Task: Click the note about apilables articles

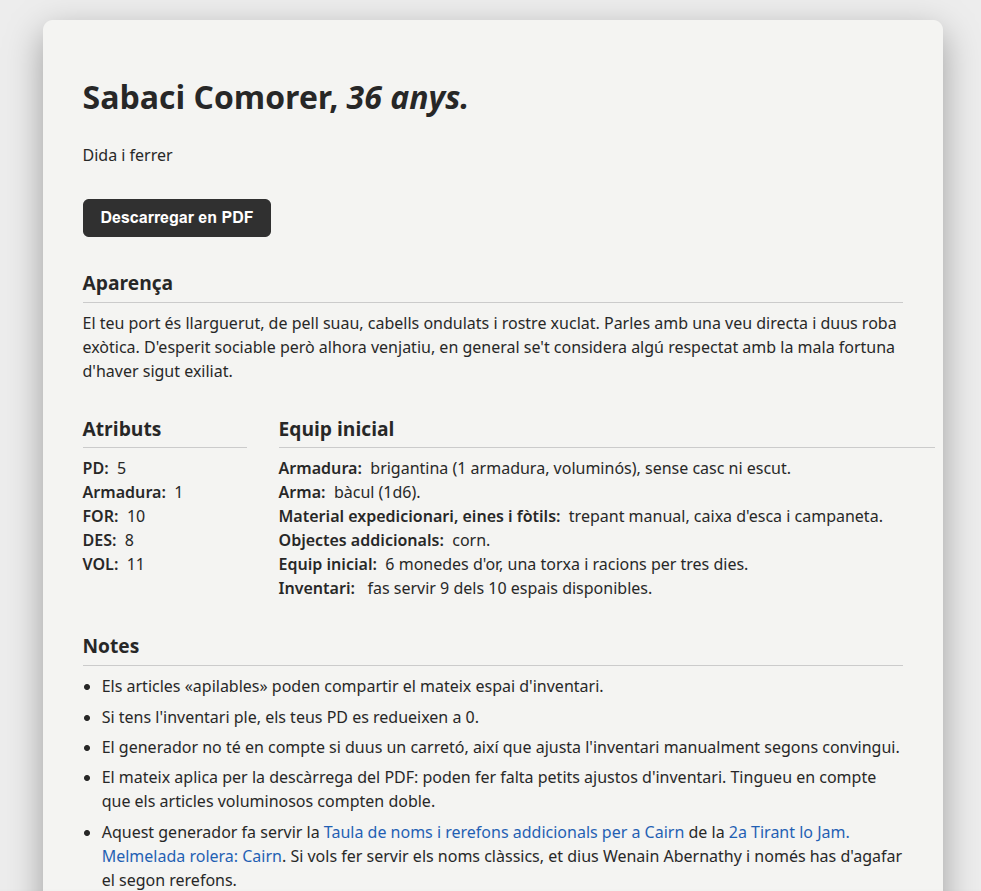Action: coord(352,686)
